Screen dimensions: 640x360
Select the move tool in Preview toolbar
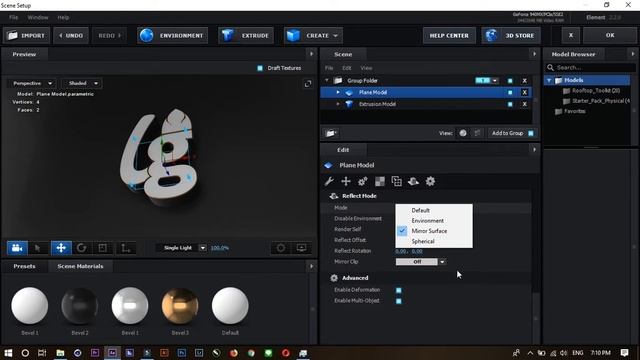(61, 248)
